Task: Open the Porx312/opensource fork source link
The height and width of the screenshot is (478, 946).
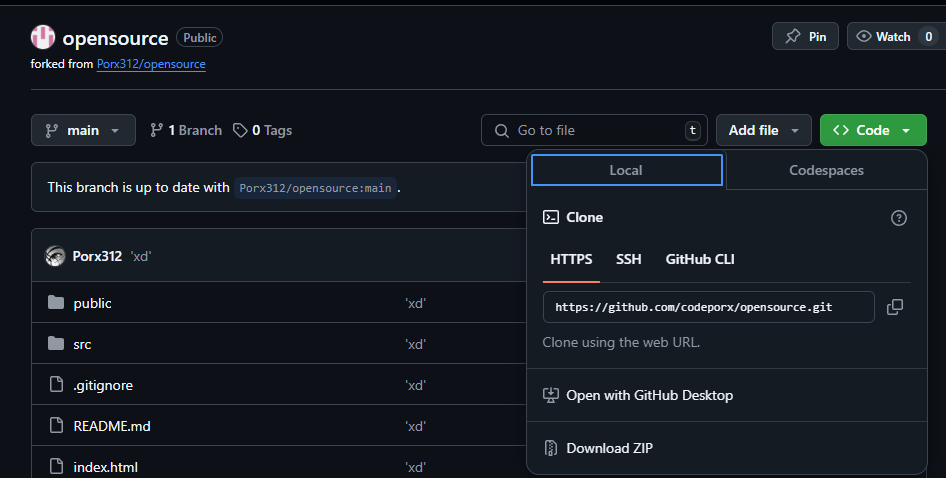Action: [x=151, y=64]
